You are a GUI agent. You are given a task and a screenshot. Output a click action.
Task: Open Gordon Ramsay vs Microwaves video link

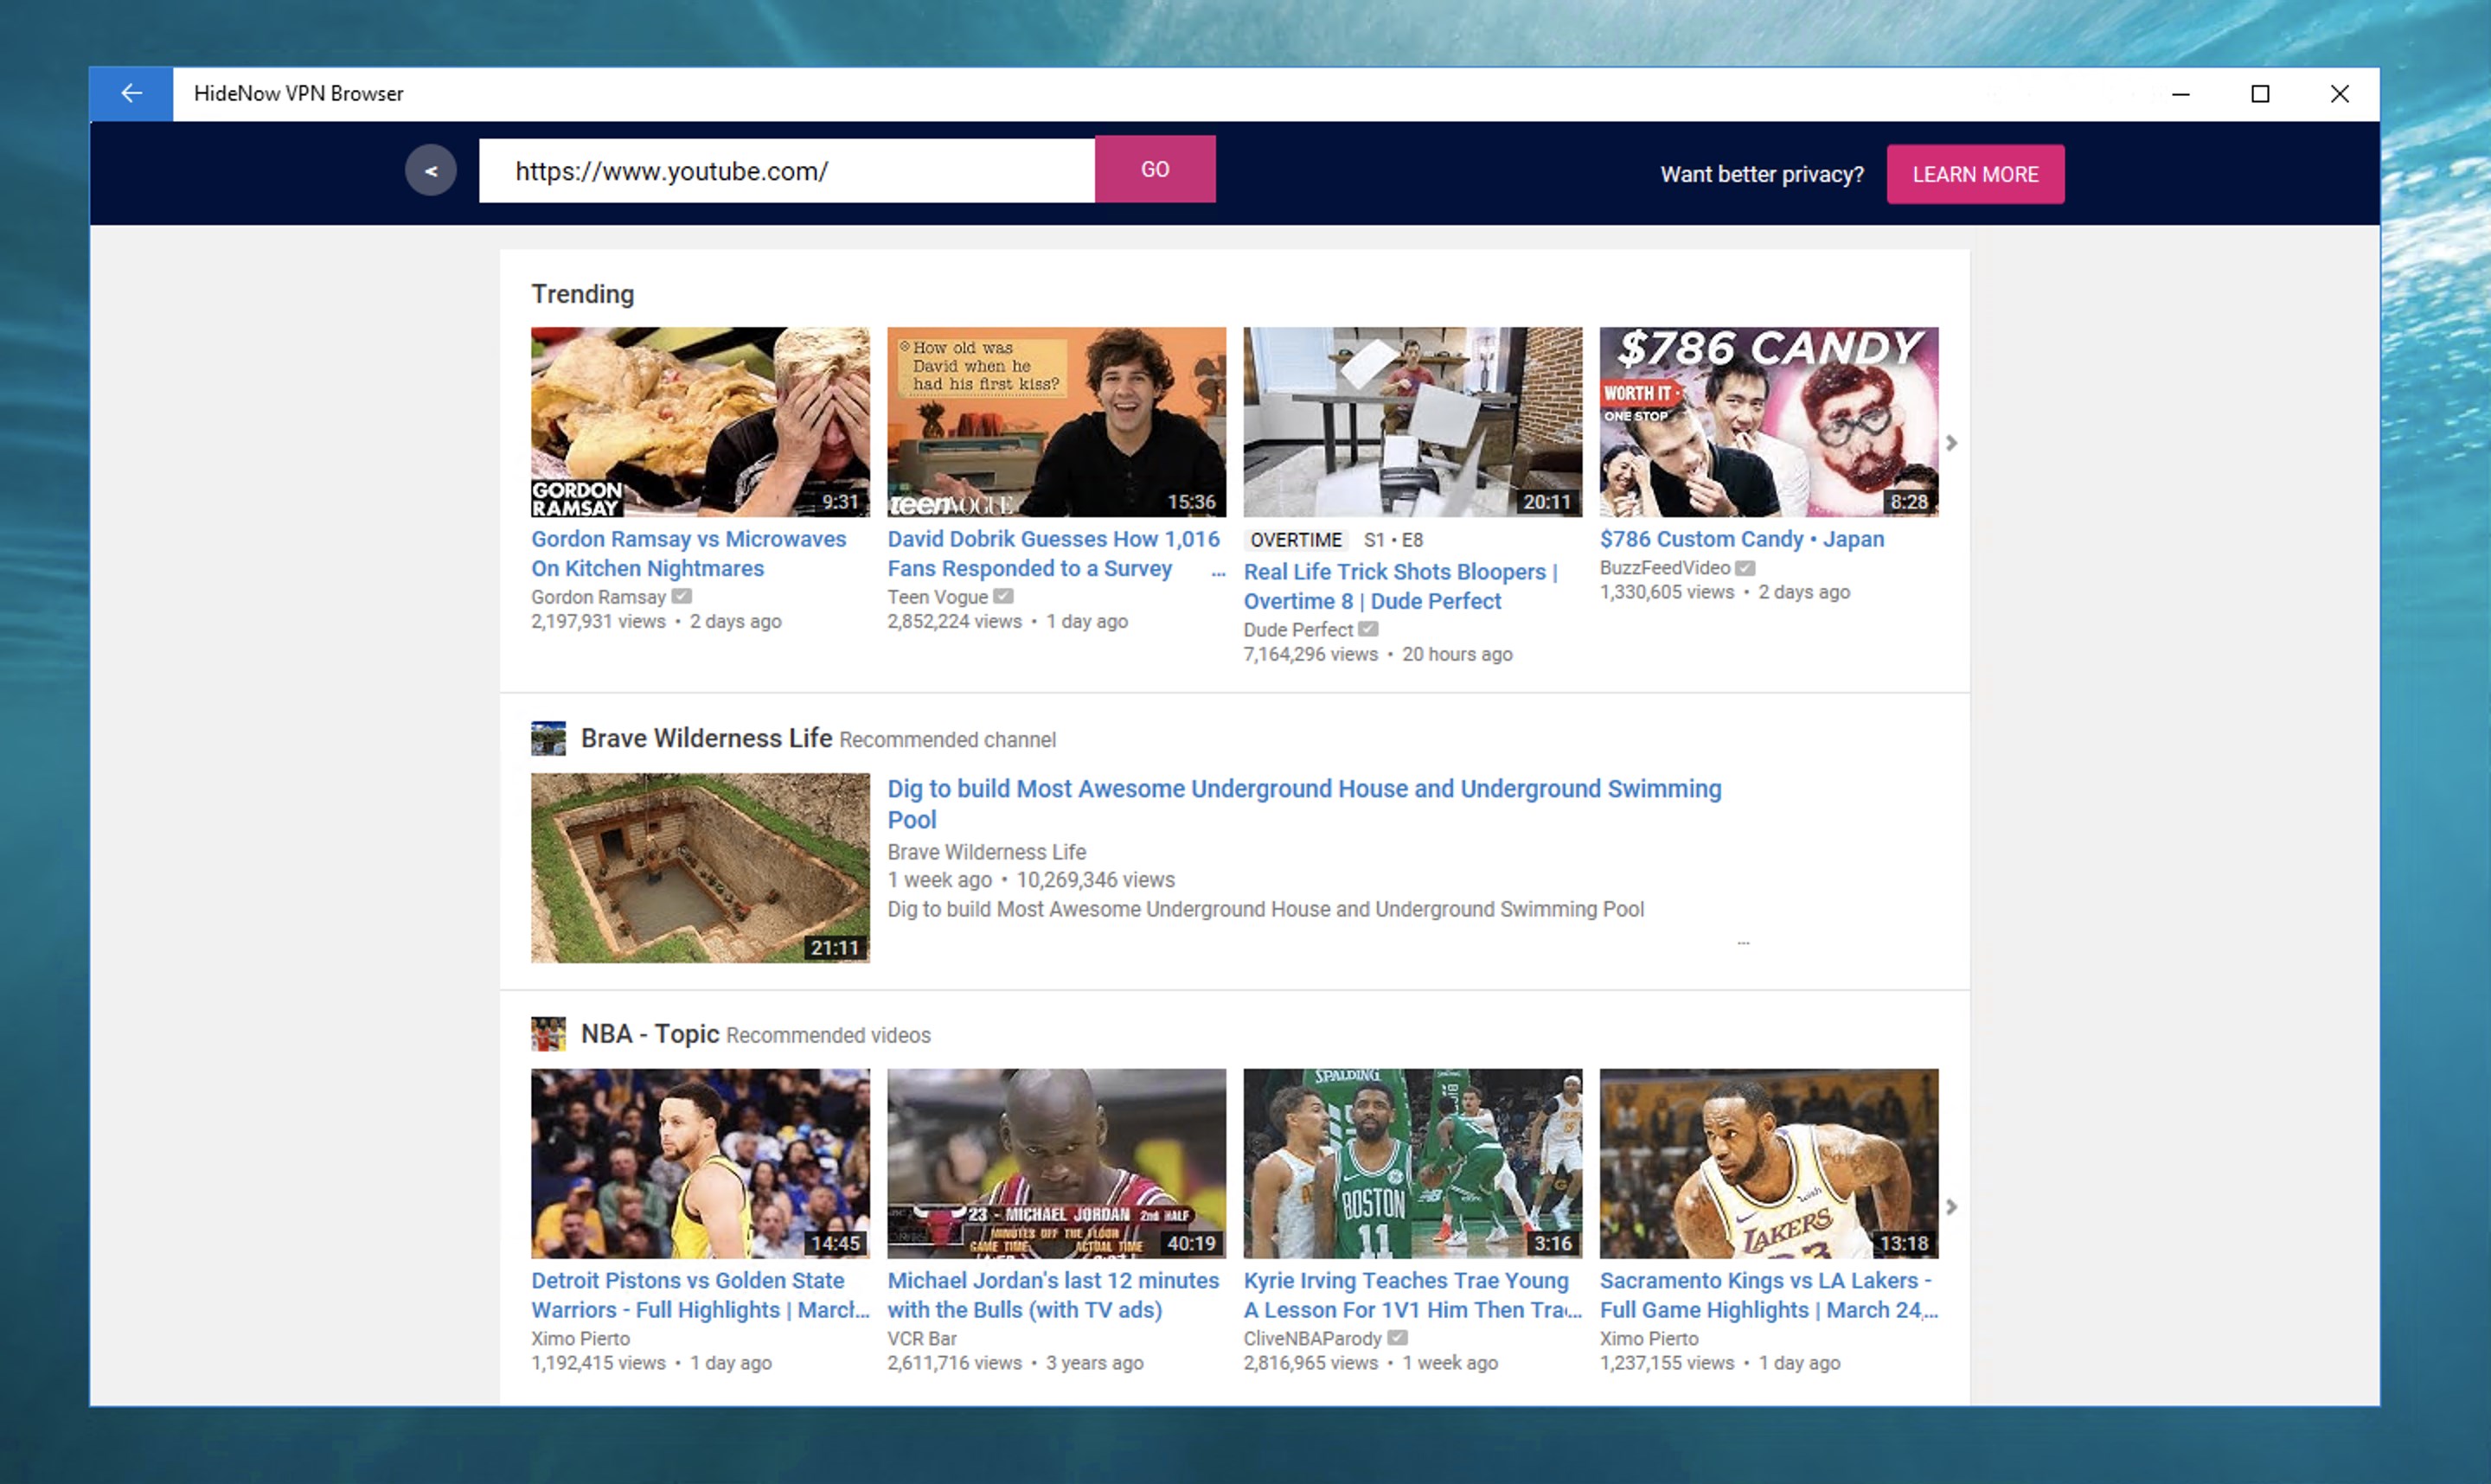(688, 553)
